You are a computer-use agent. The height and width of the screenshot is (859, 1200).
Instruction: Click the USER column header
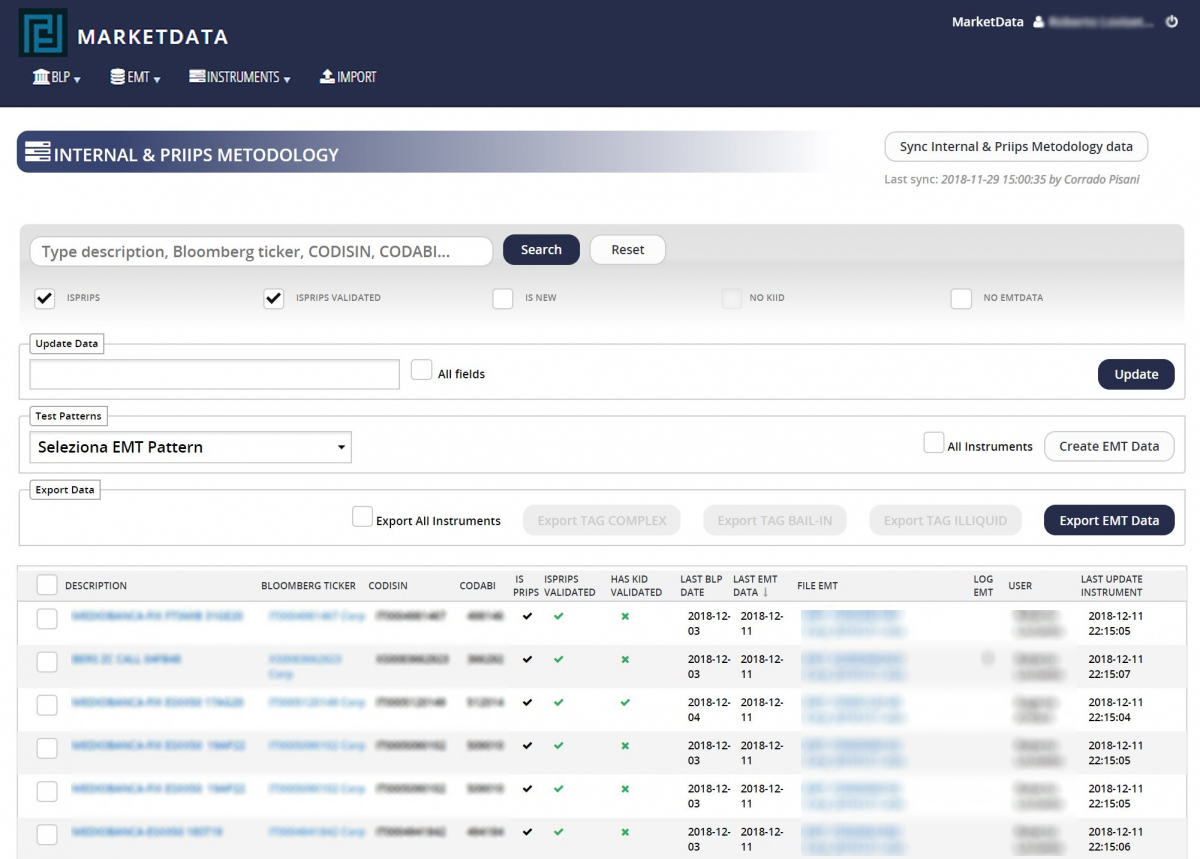tap(1020, 586)
